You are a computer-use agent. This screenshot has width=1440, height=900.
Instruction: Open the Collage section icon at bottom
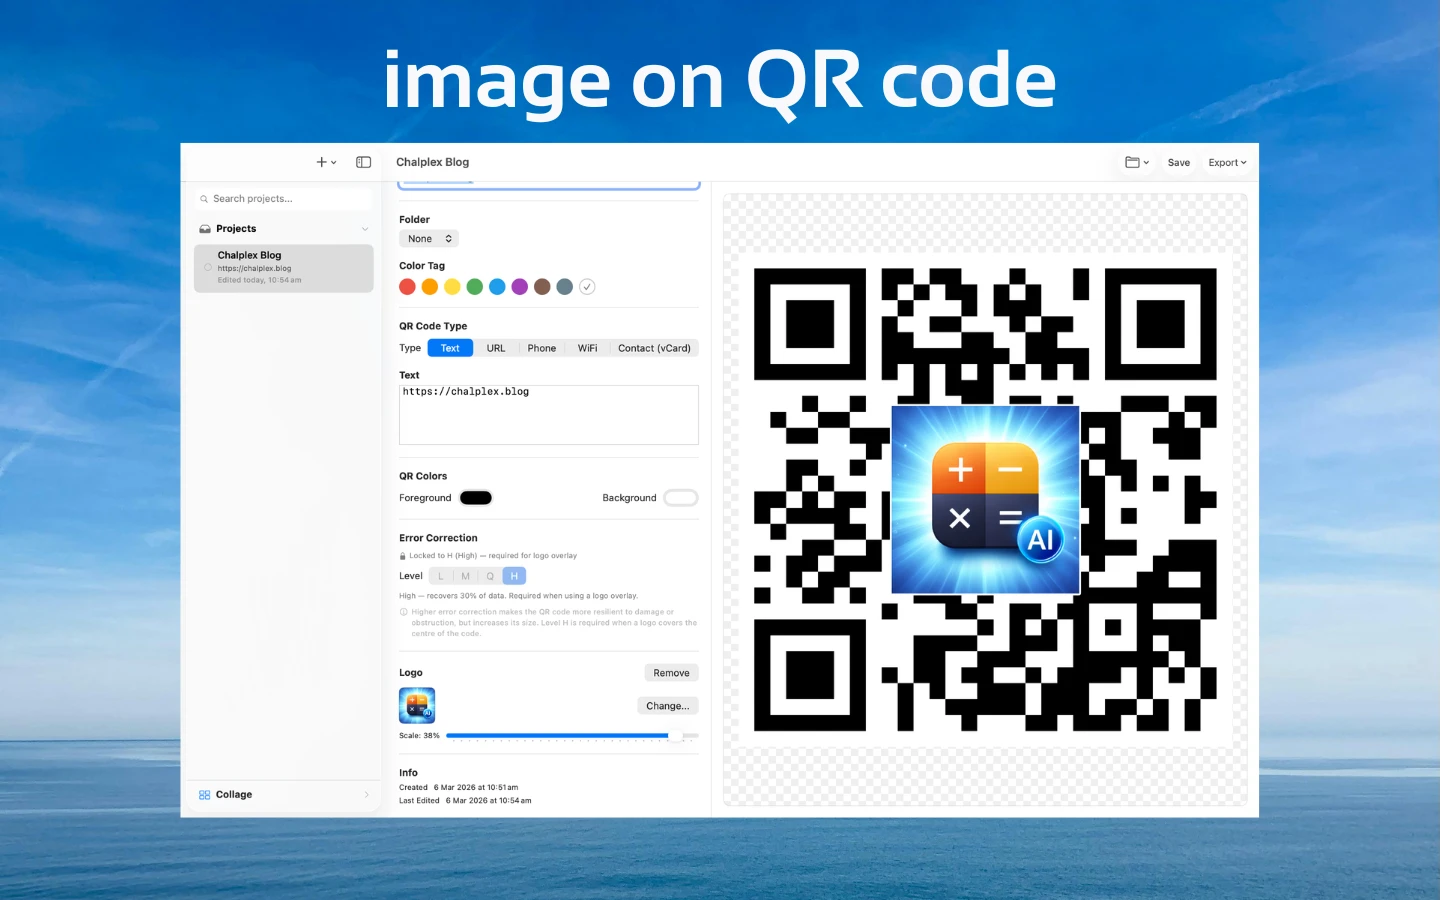tap(204, 794)
